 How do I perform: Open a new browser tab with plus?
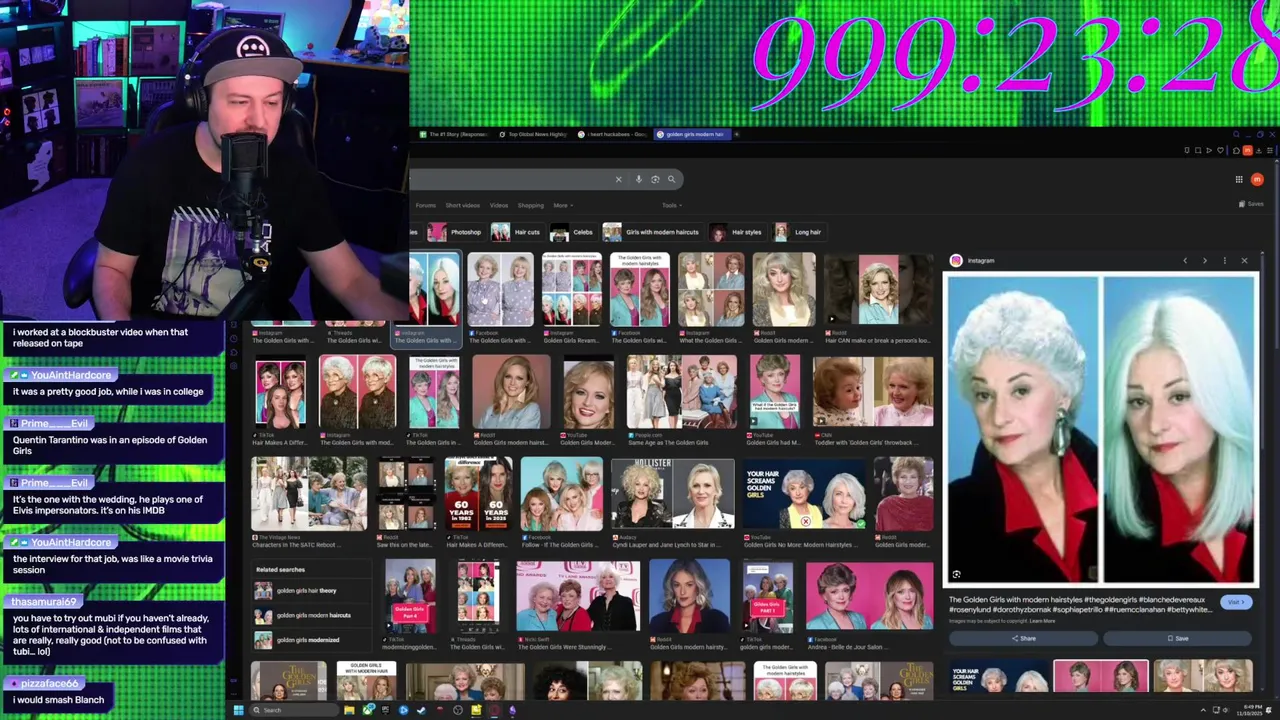coord(737,134)
